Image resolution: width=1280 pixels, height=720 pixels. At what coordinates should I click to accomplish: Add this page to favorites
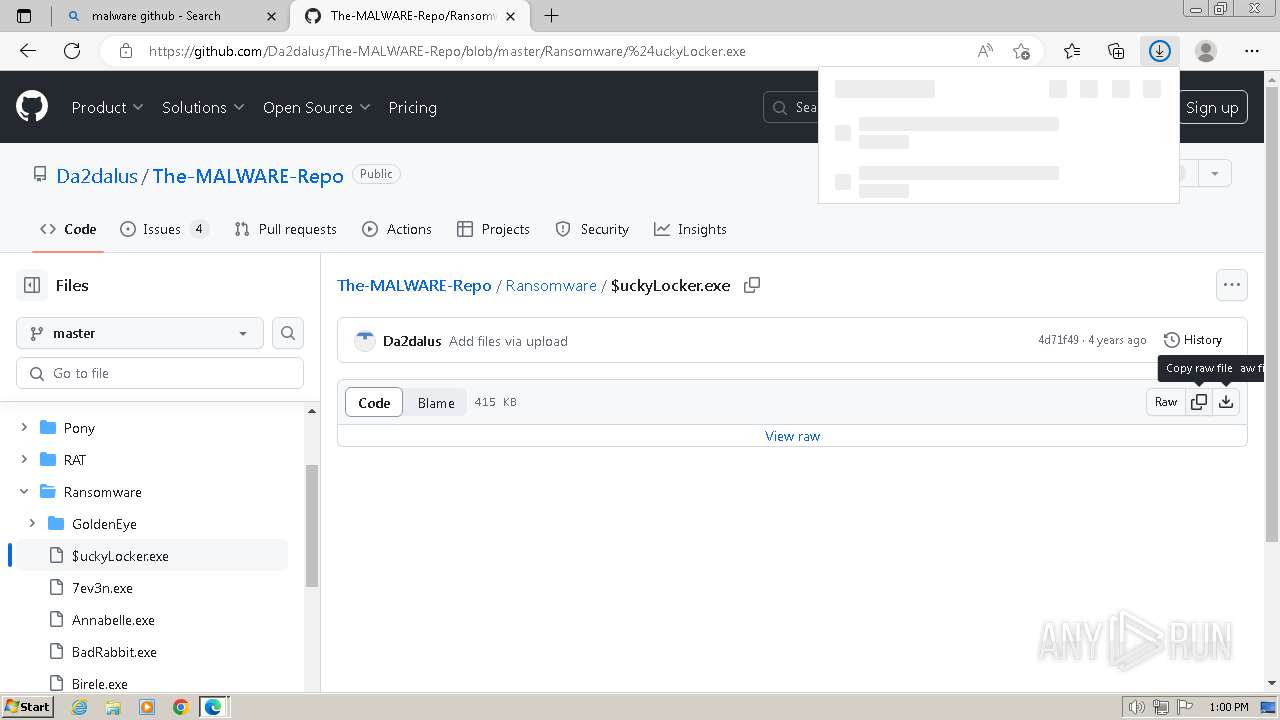point(1021,51)
